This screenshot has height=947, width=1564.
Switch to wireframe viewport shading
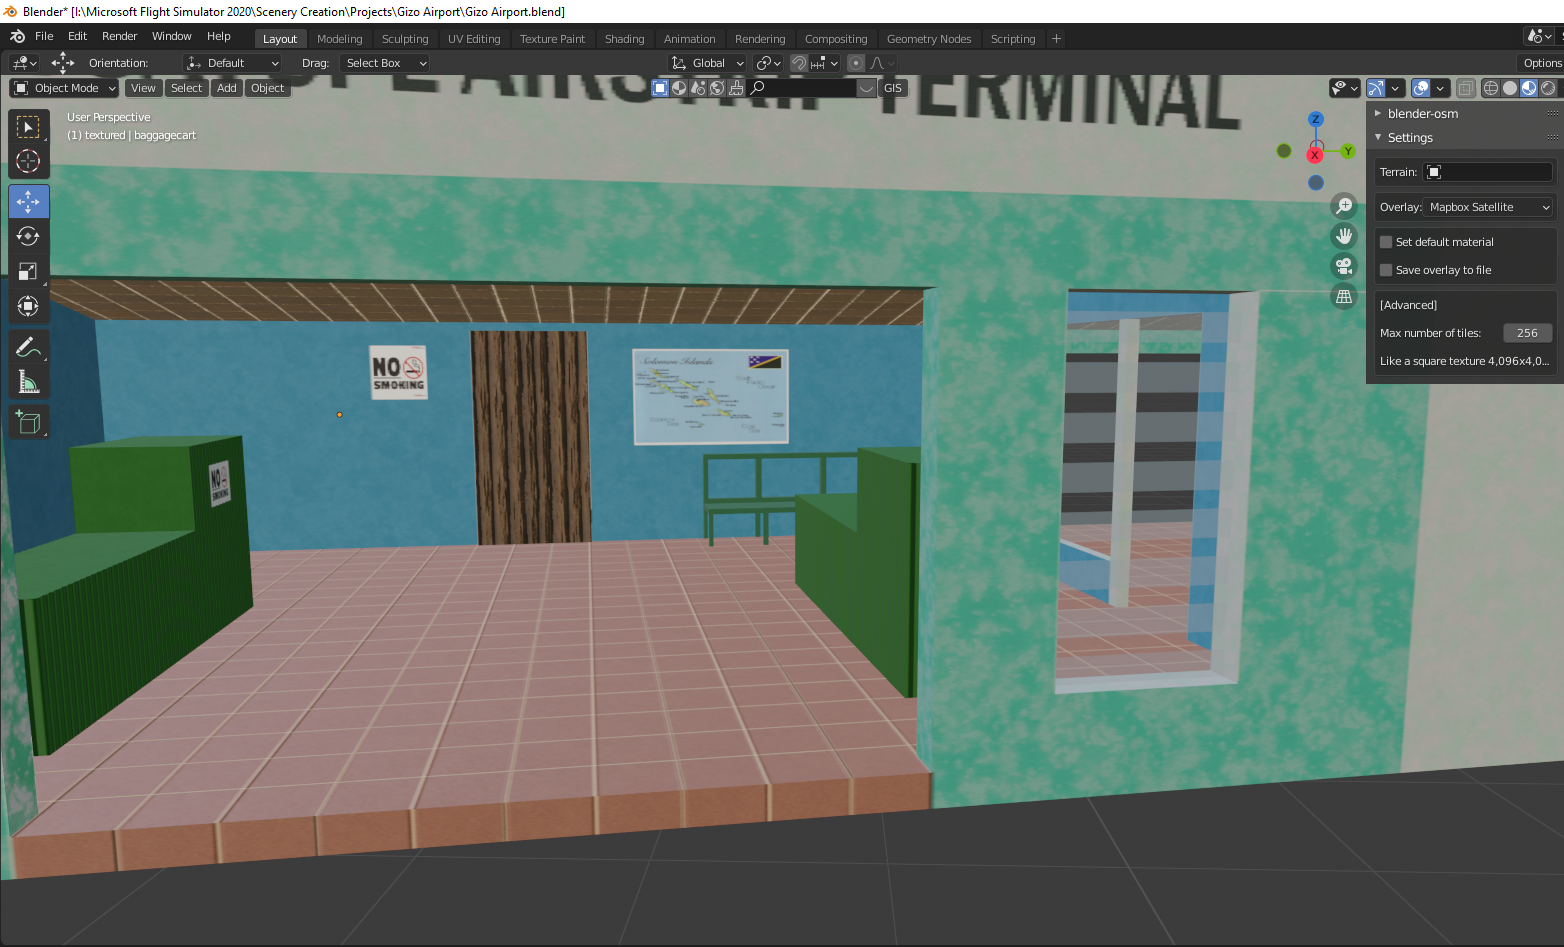tap(1490, 88)
